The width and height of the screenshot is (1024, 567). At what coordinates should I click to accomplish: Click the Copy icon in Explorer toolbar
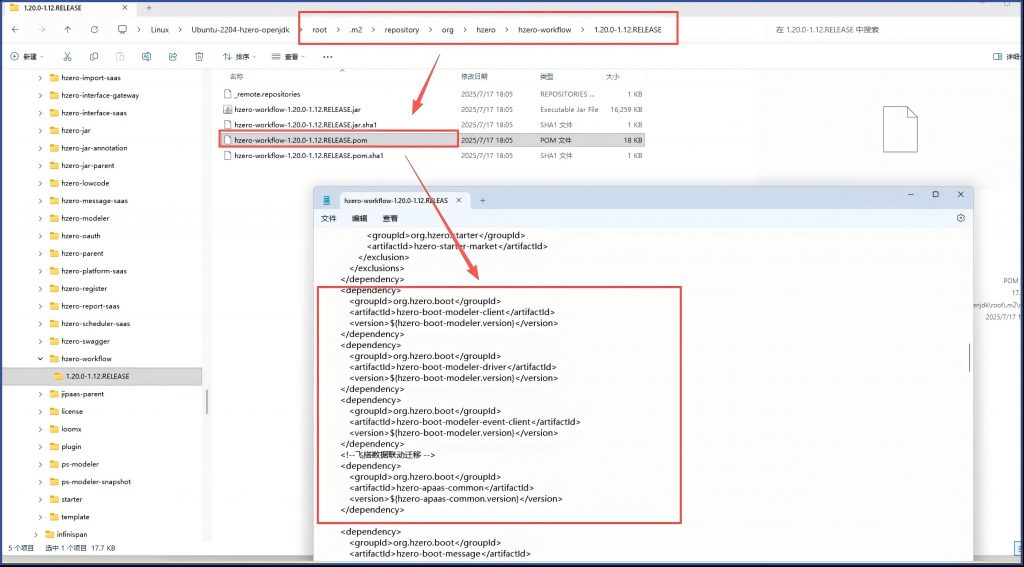coord(94,57)
